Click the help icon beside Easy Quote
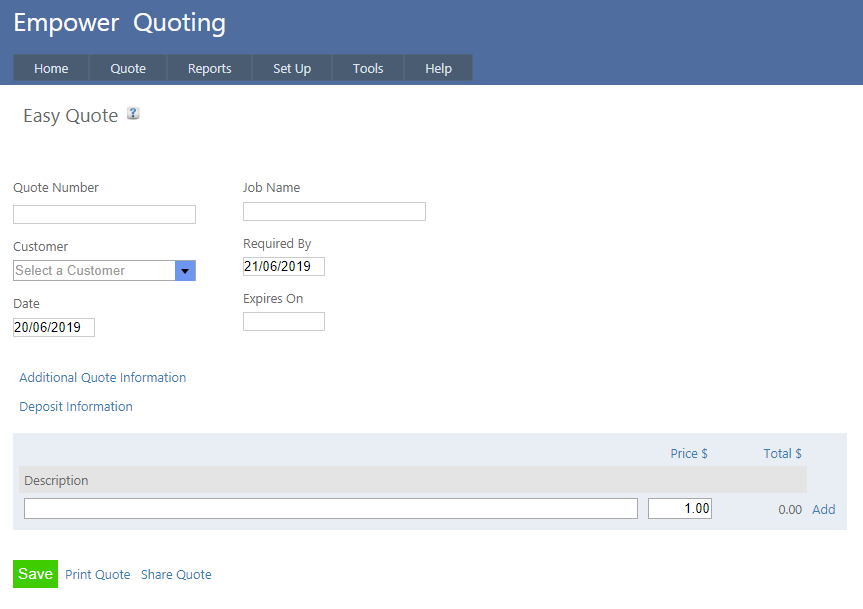 (133, 114)
